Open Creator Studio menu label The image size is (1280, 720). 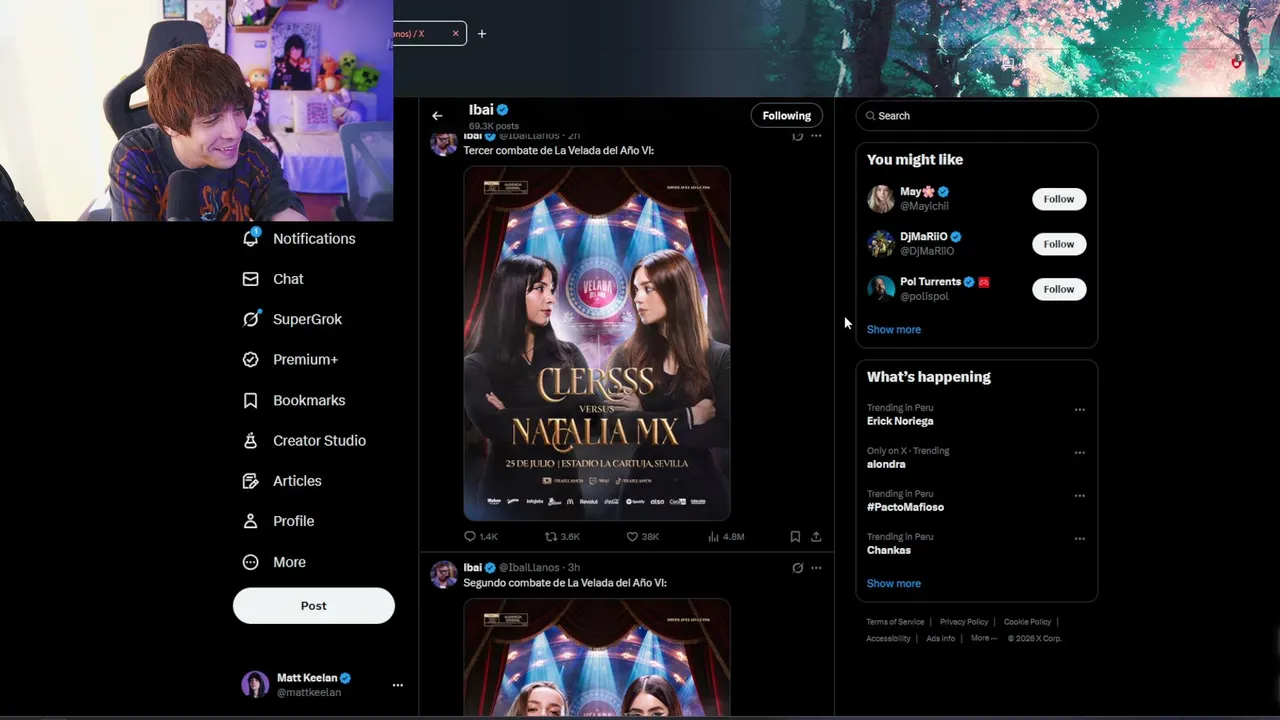(x=319, y=441)
